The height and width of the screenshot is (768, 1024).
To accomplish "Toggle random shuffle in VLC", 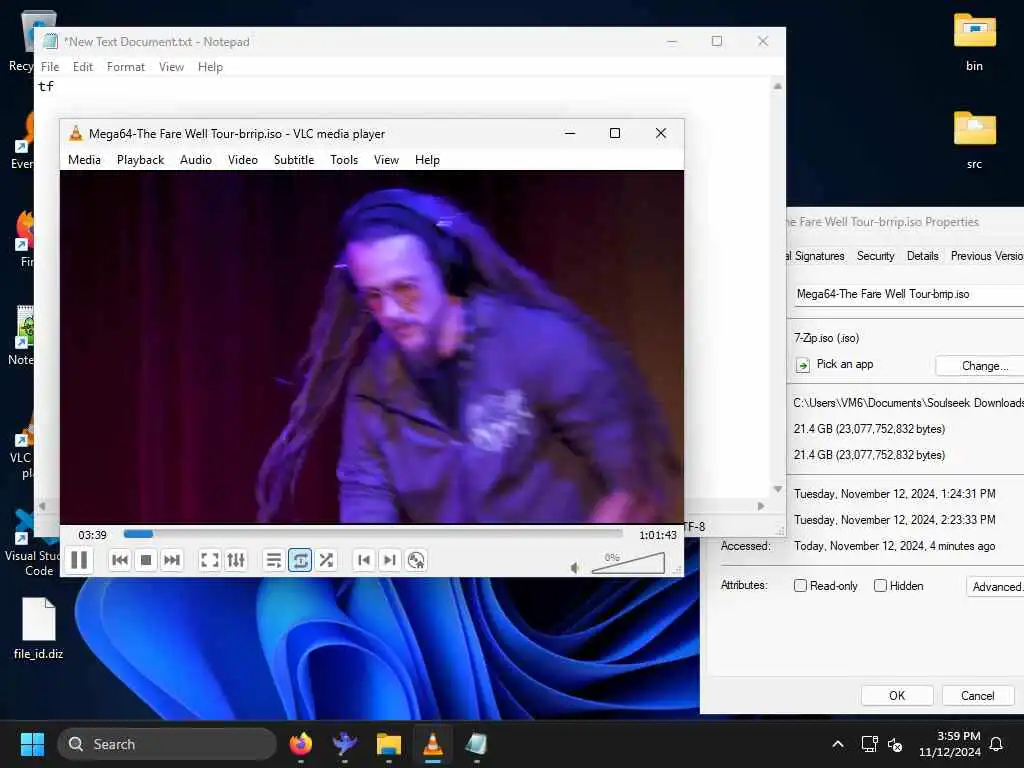I will [326, 560].
